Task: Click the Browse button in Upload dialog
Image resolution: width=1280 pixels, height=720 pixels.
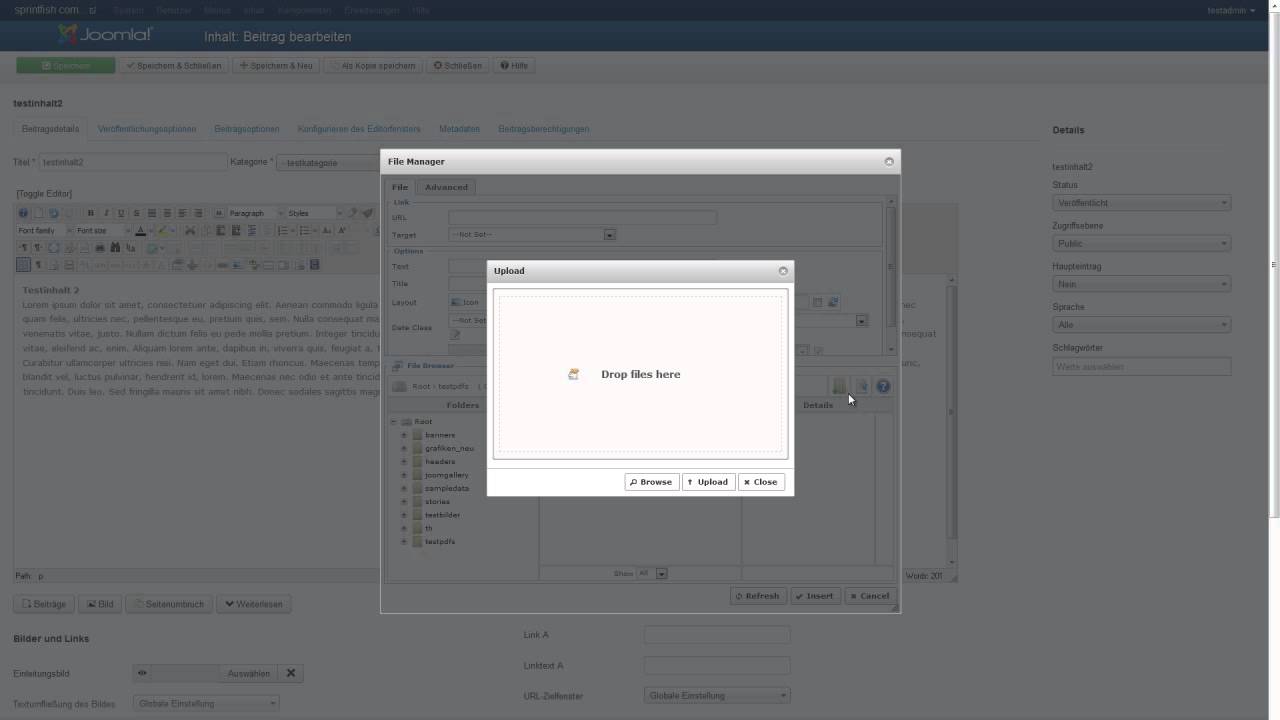Action: (x=652, y=482)
